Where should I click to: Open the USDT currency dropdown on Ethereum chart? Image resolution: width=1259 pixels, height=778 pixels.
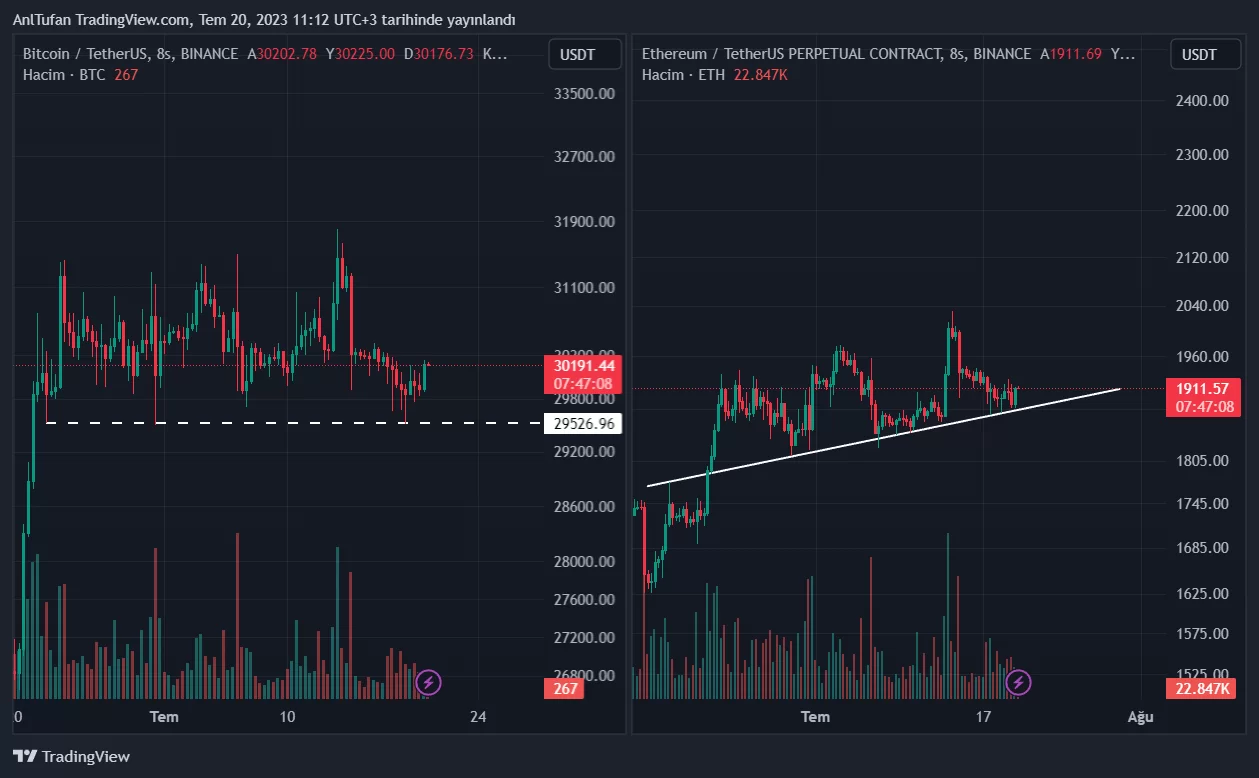tap(1198, 54)
